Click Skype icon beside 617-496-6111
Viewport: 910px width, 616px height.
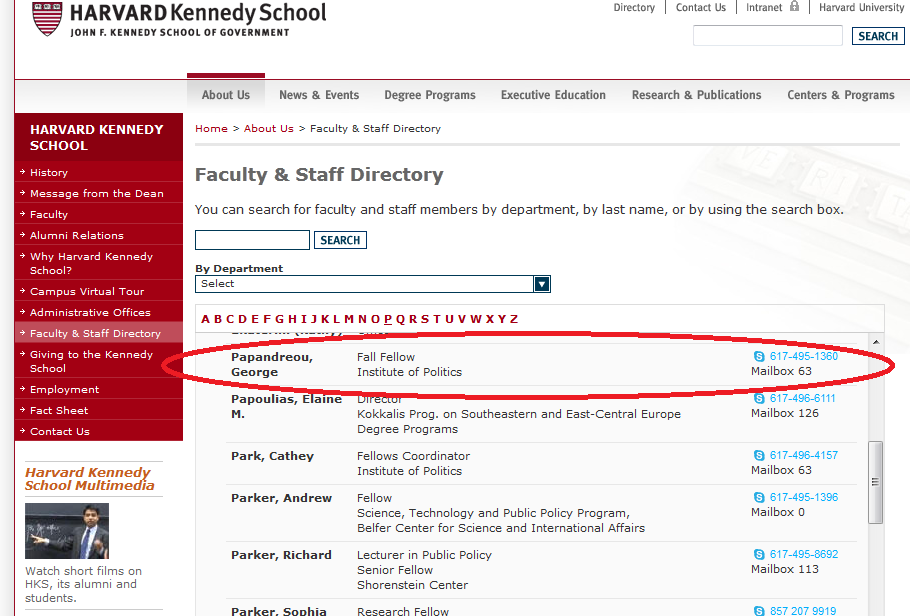(x=759, y=398)
